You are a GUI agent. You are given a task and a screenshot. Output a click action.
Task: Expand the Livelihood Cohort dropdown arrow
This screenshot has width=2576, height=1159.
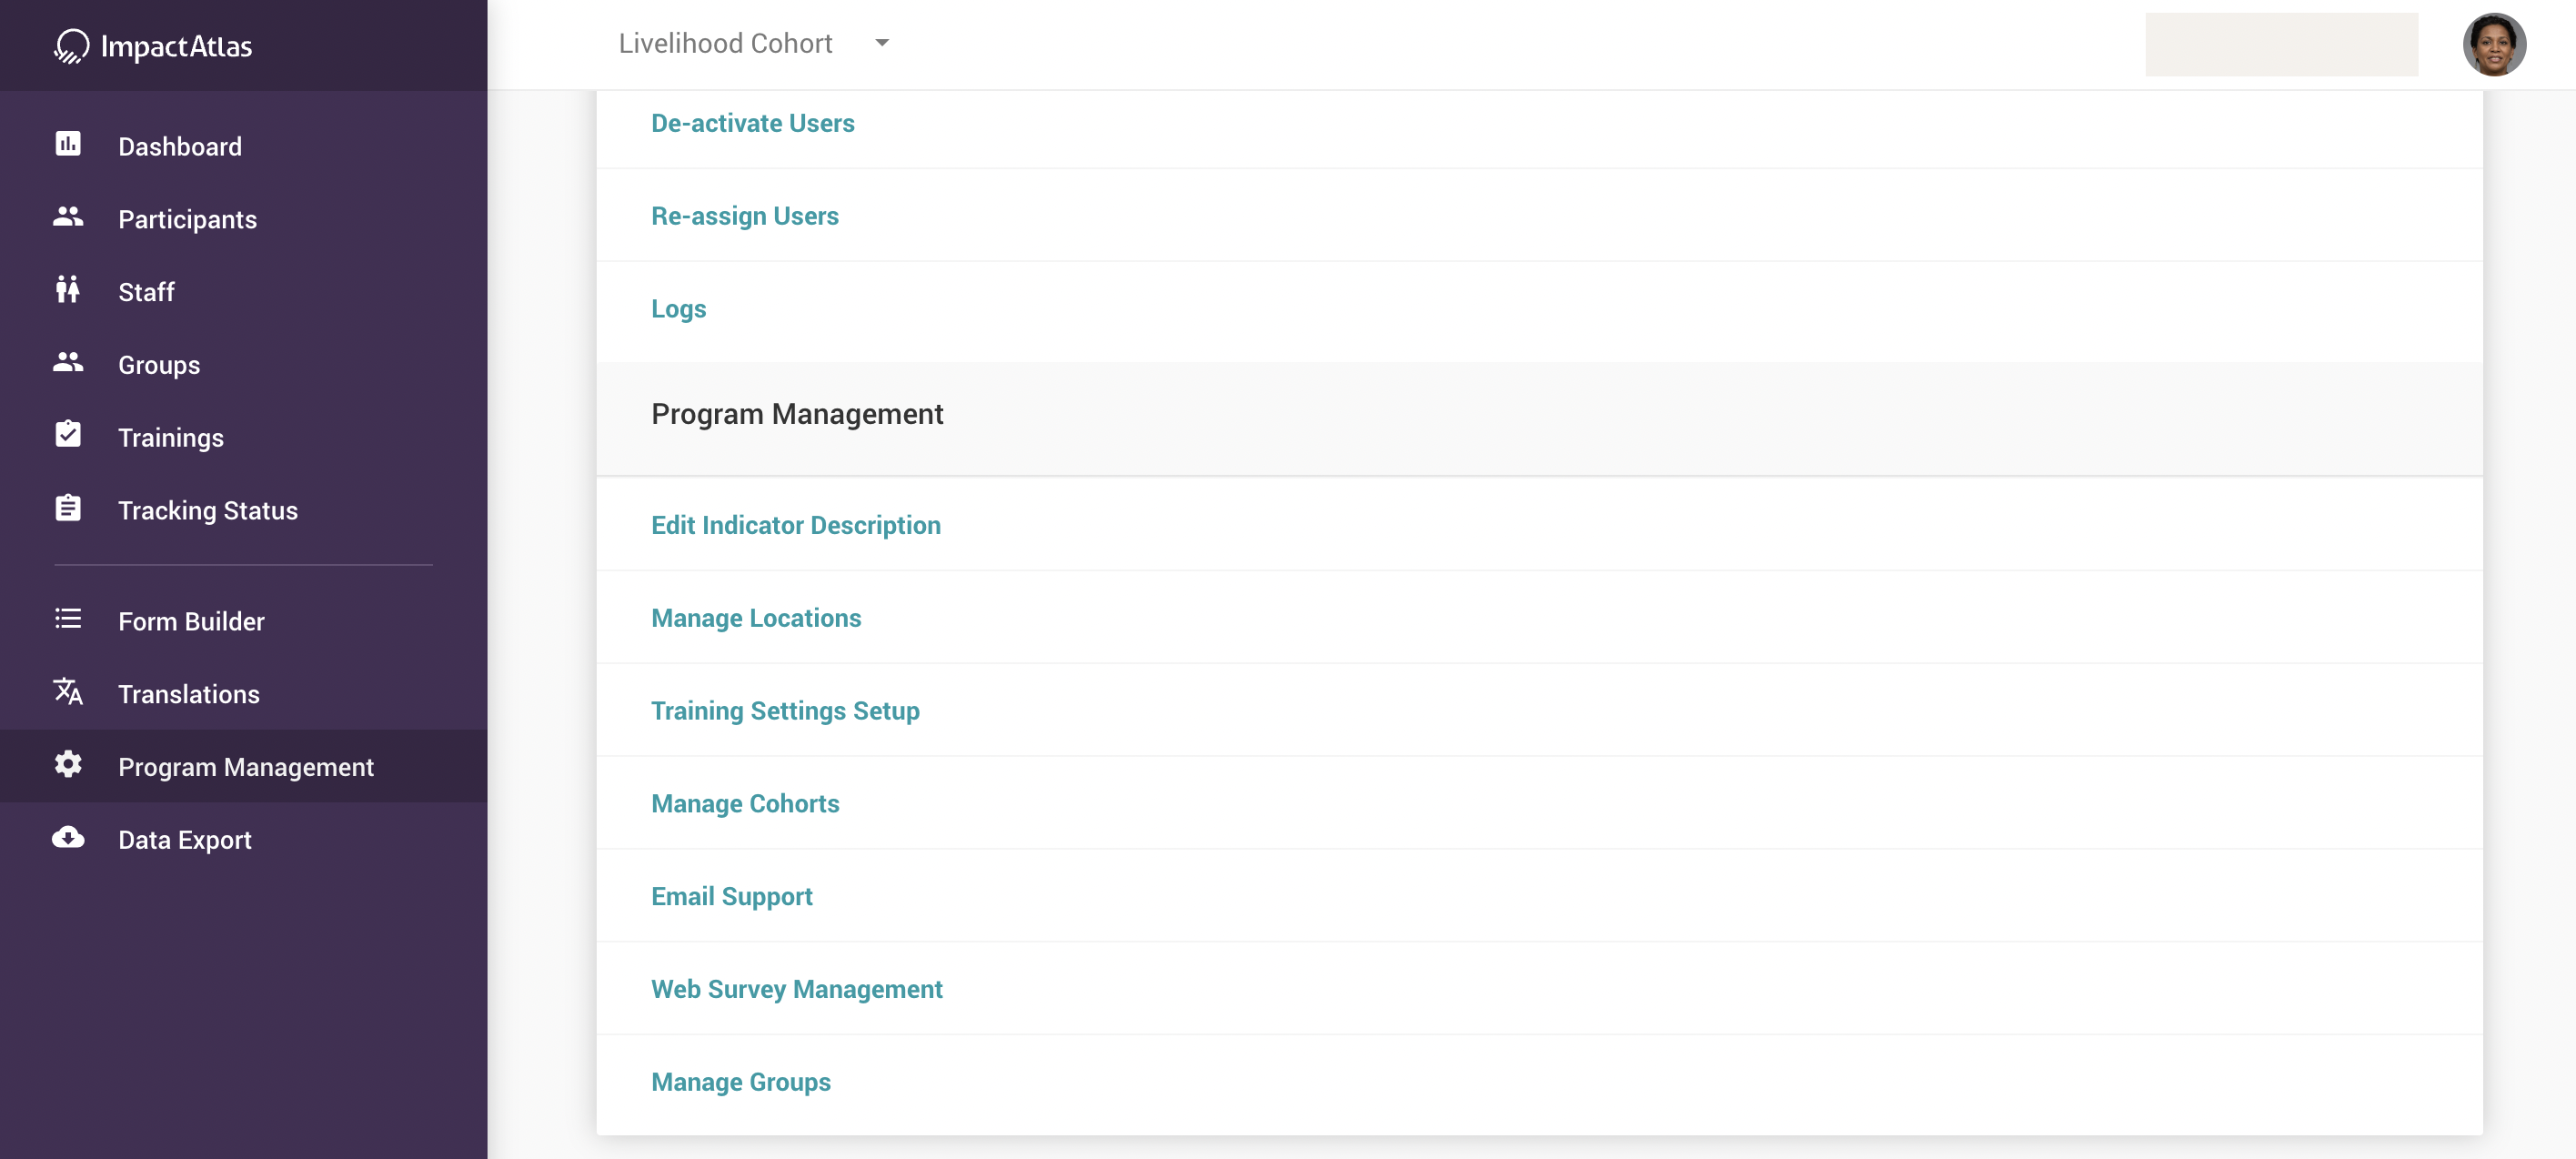click(881, 43)
